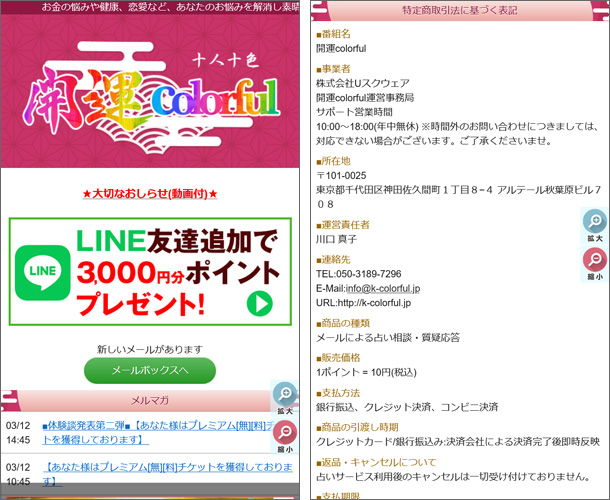Open the 大切なおしらせ(動画付) link
This screenshot has width=610, height=500.
click(150, 193)
